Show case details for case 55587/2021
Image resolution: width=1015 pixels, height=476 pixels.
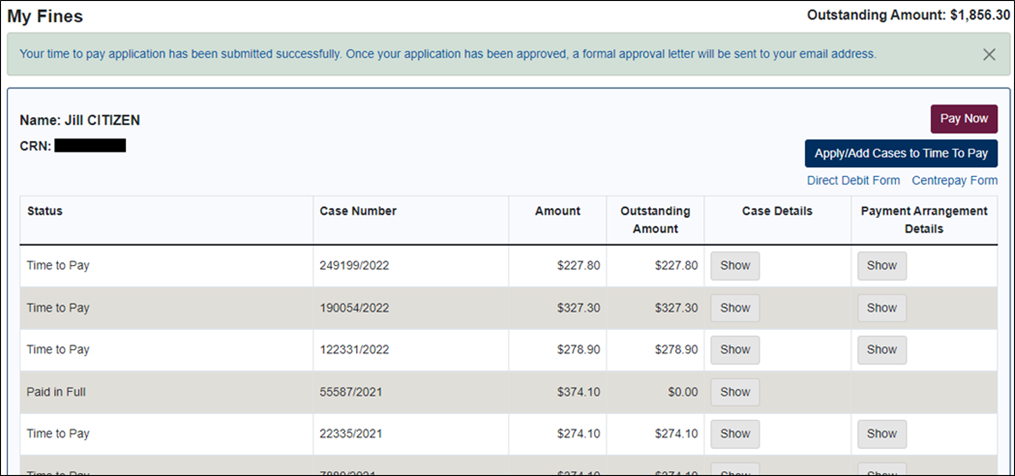[734, 392]
